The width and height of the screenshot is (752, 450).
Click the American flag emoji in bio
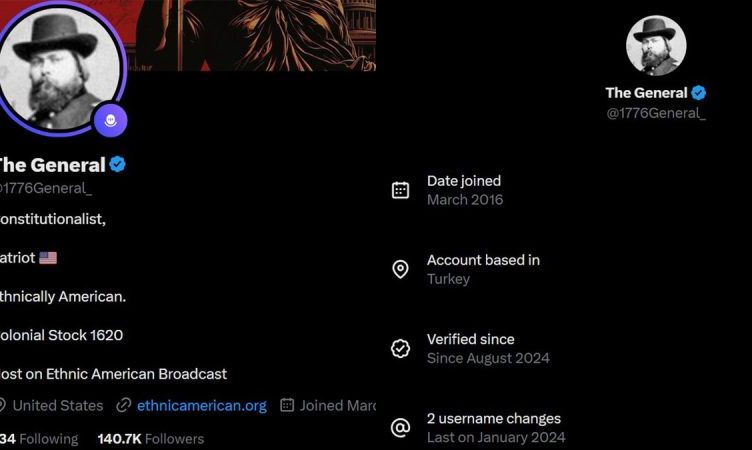[x=48, y=258]
